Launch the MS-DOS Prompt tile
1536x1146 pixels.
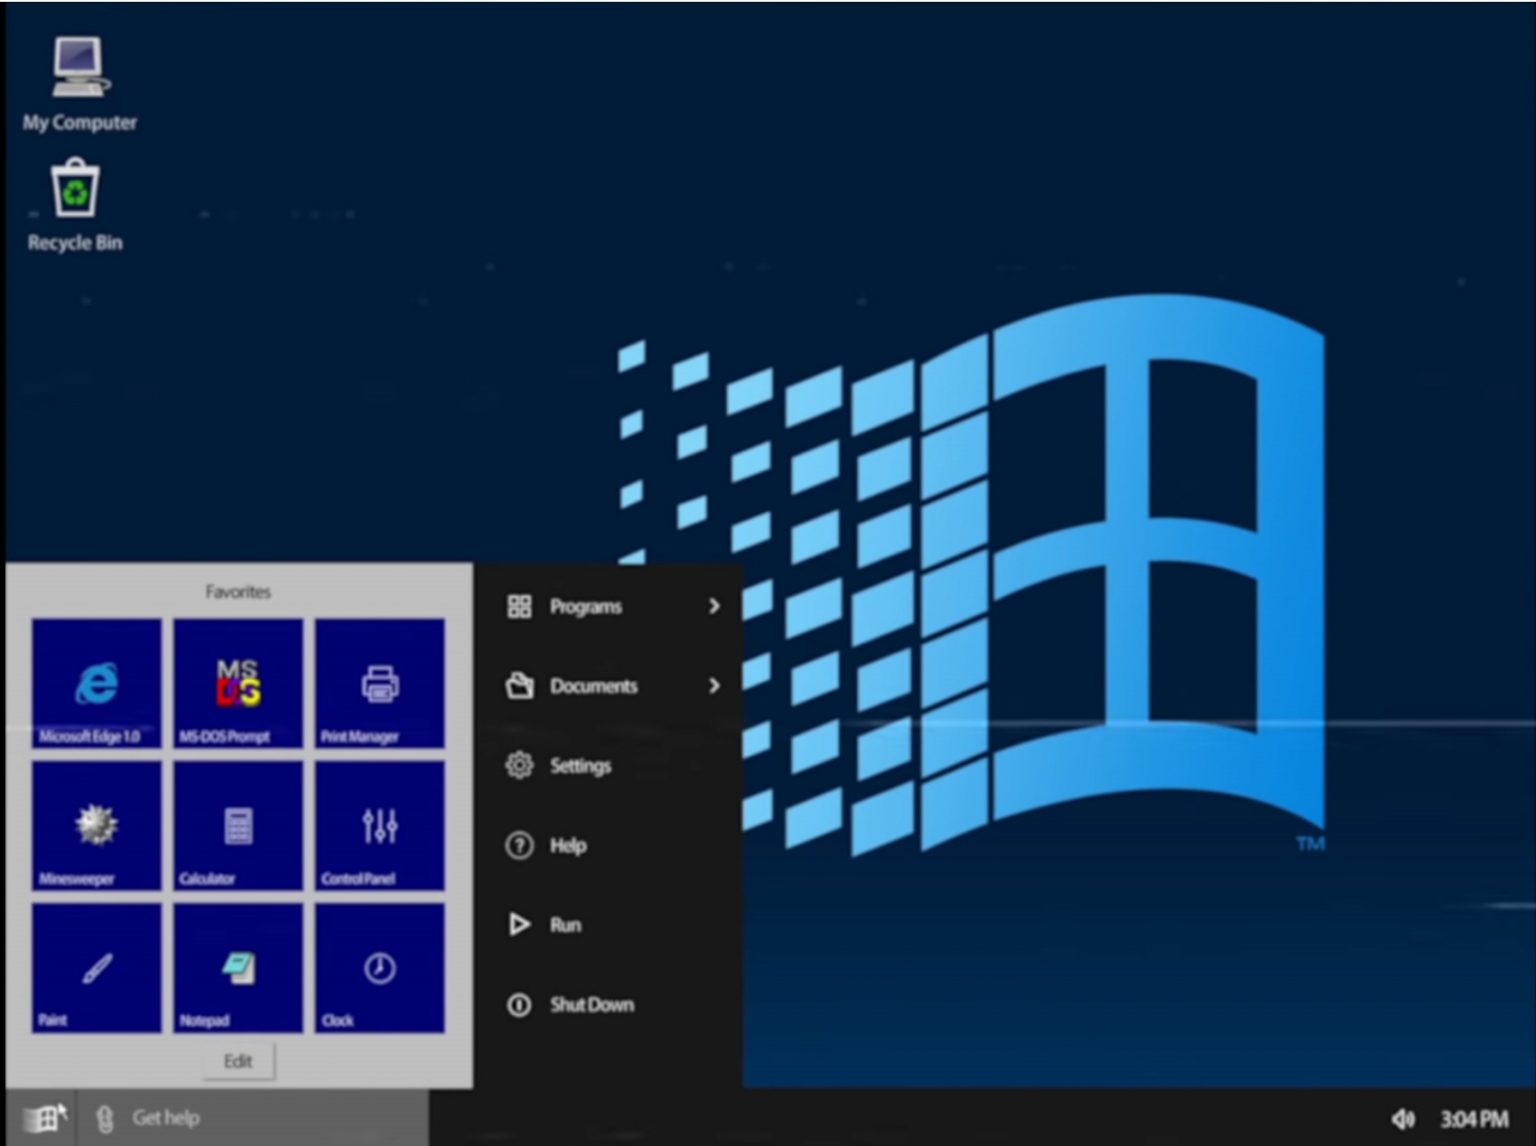click(x=238, y=683)
